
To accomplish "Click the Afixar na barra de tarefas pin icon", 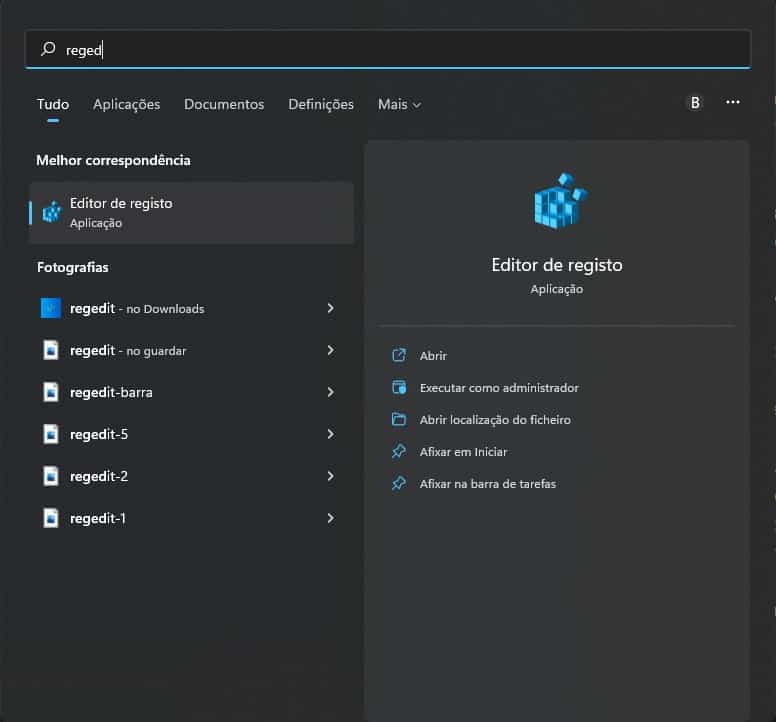I will (399, 484).
